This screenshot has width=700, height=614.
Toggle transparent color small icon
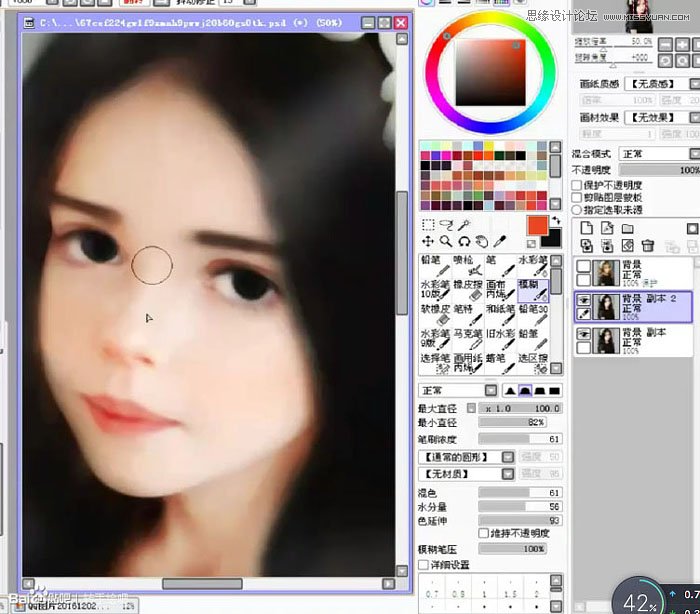(531, 244)
